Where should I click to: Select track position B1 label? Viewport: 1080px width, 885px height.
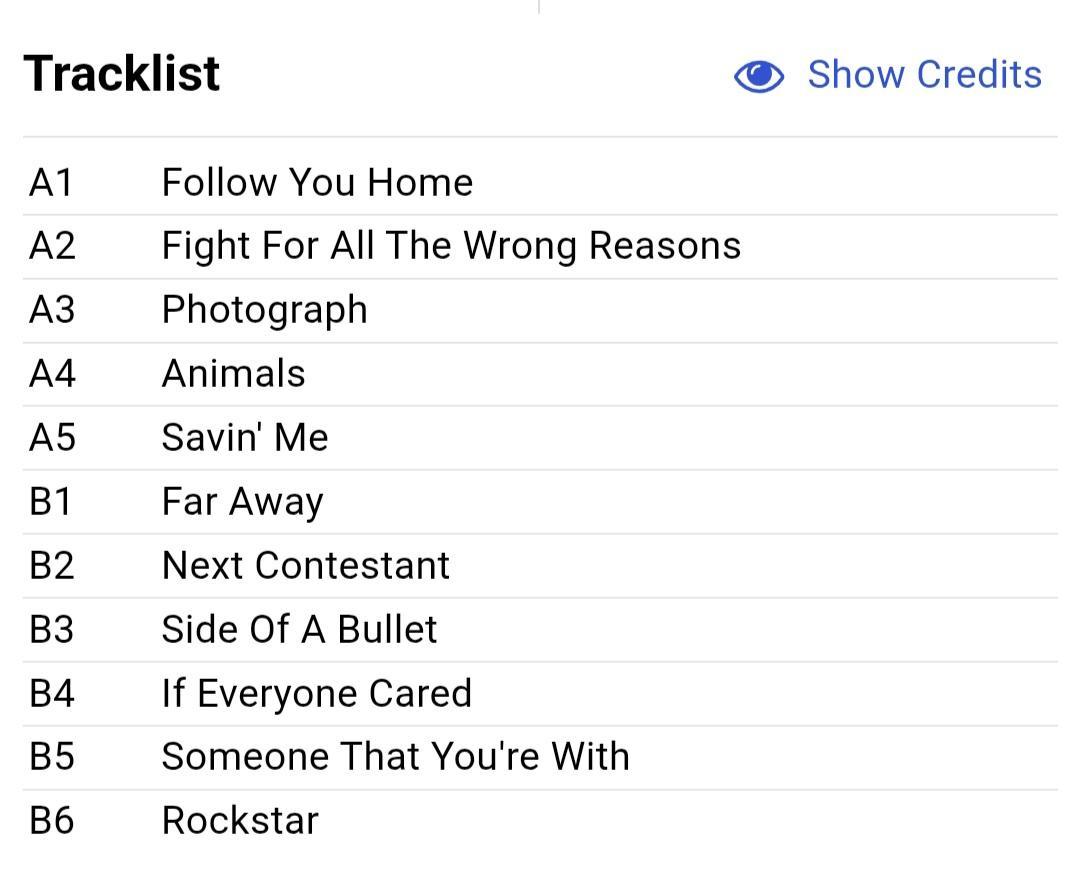(x=50, y=501)
